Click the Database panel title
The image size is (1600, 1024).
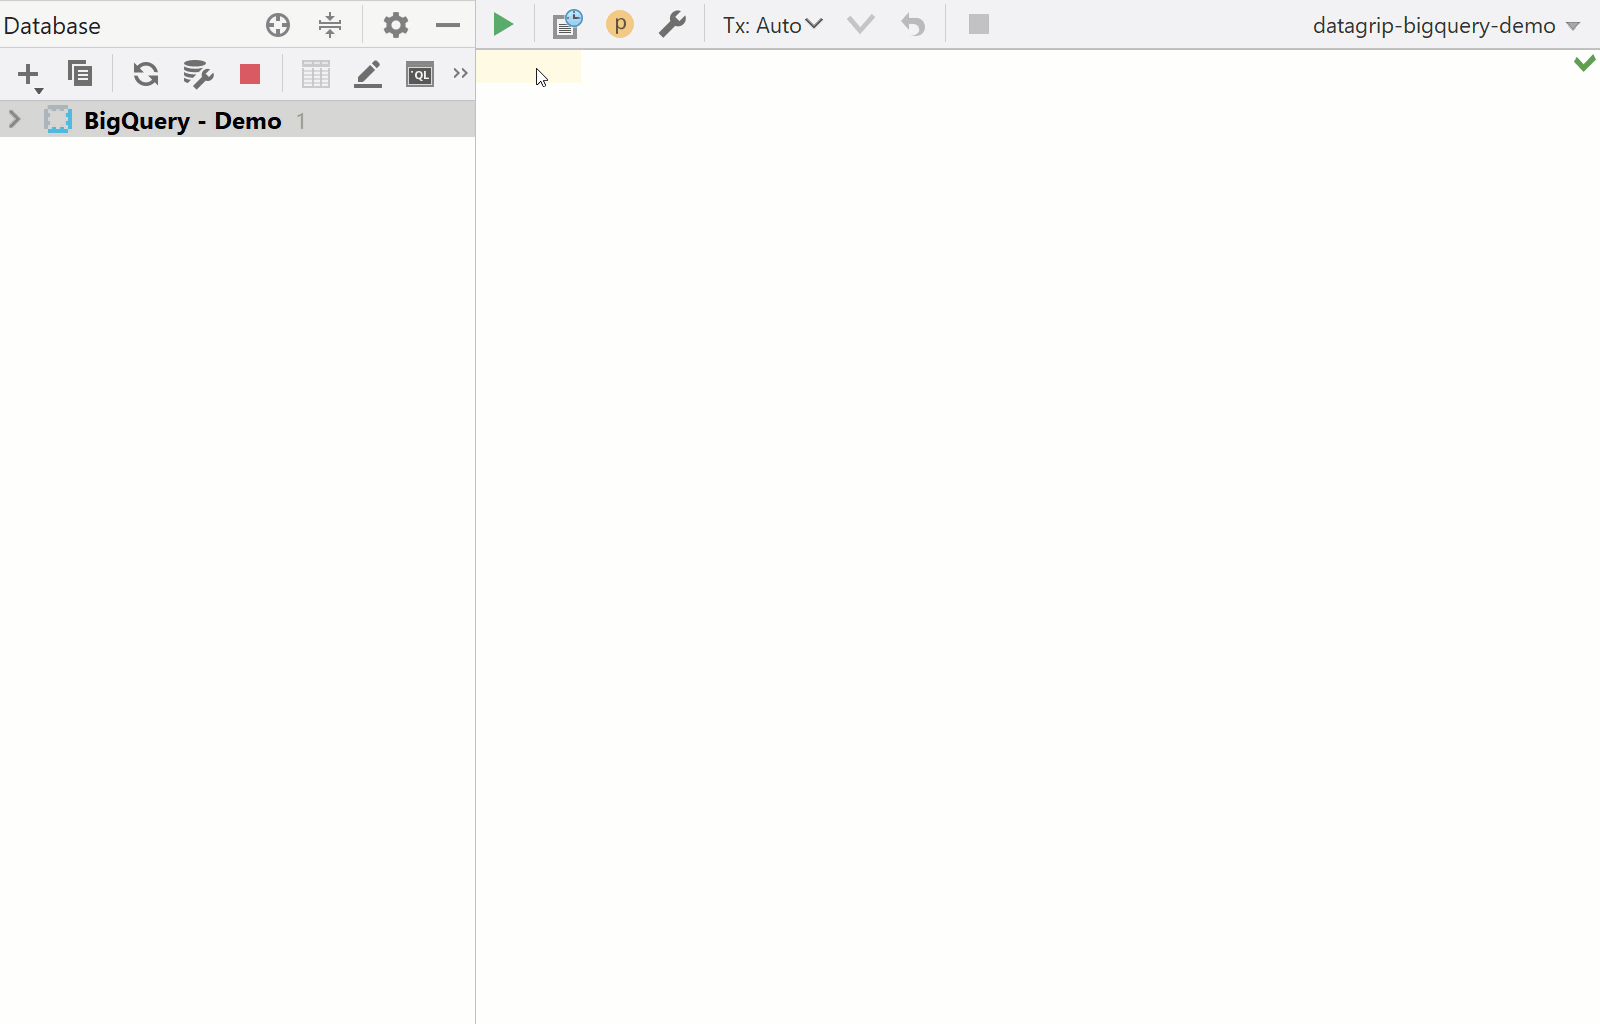coord(52,26)
